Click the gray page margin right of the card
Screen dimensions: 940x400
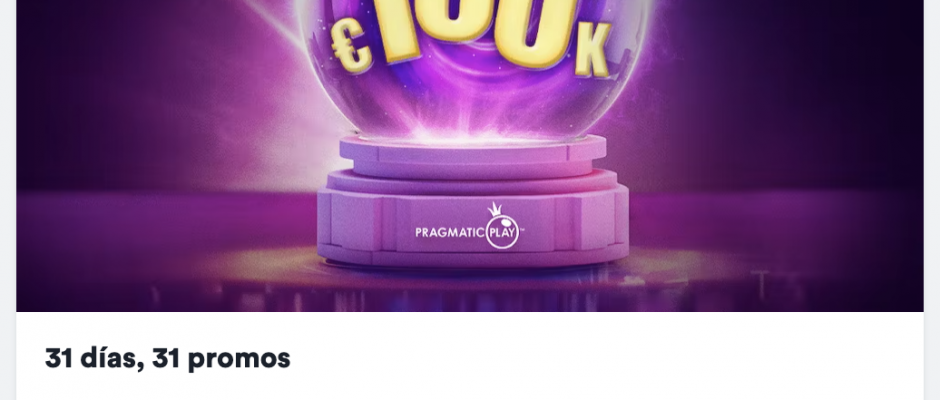coord(932,200)
